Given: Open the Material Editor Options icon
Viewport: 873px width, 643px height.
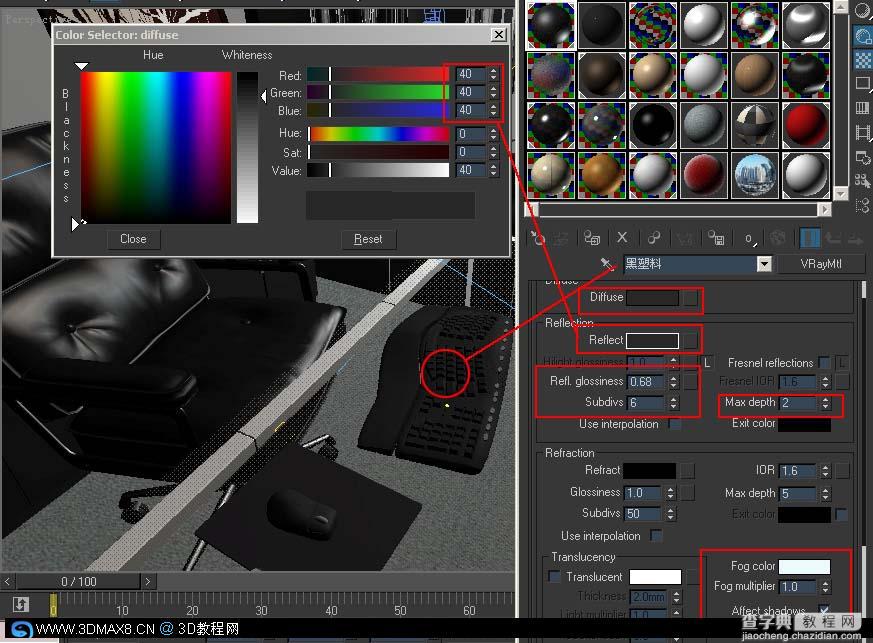Looking at the screenshot, I should pyautogui.click(x=862, y=158).
